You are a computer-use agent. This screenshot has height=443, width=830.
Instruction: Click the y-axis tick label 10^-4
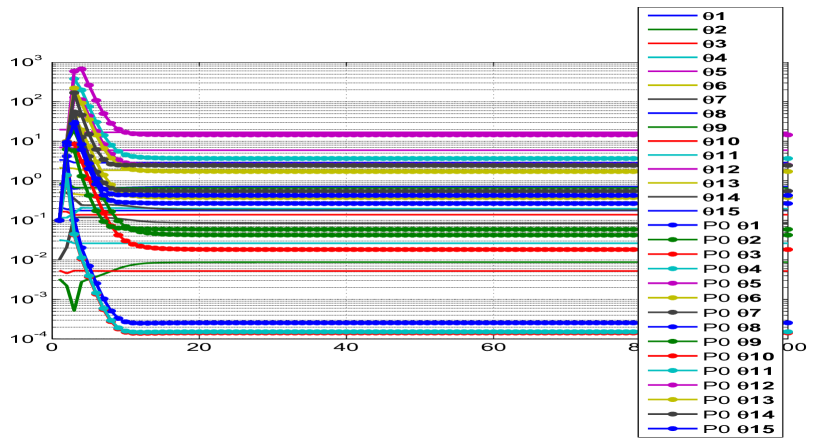27,337
